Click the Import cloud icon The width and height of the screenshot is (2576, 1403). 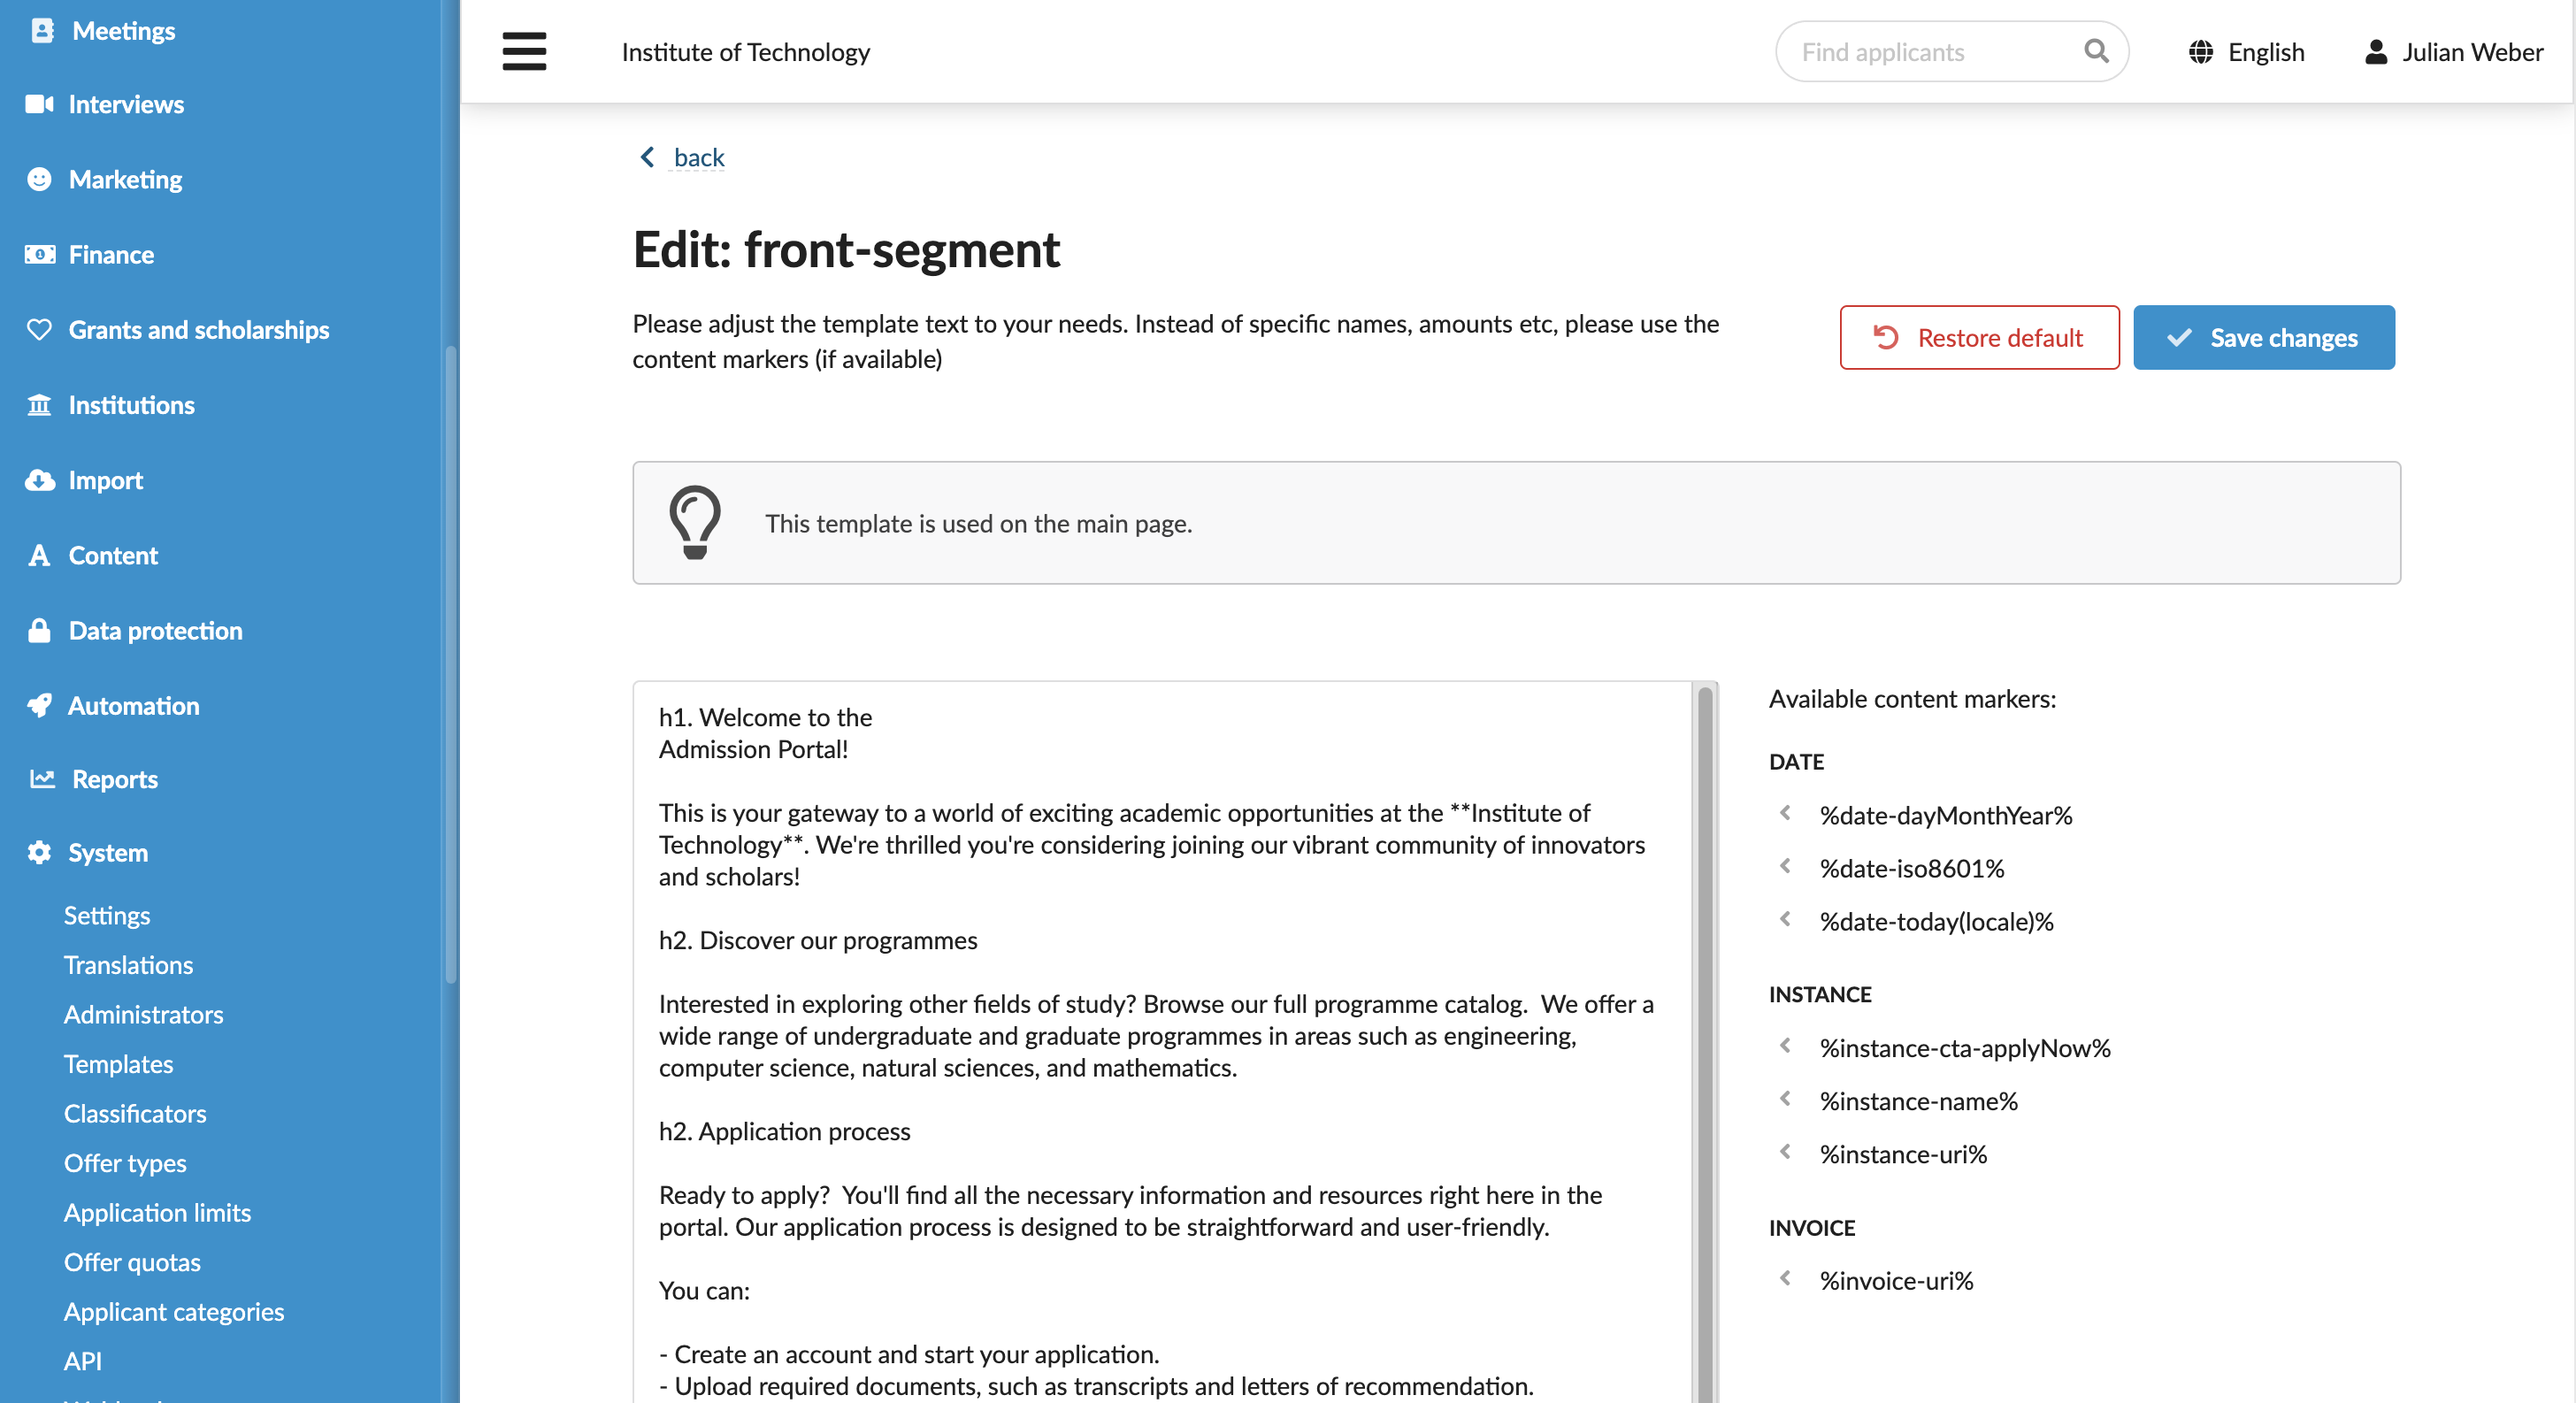(x=39, y=480)
